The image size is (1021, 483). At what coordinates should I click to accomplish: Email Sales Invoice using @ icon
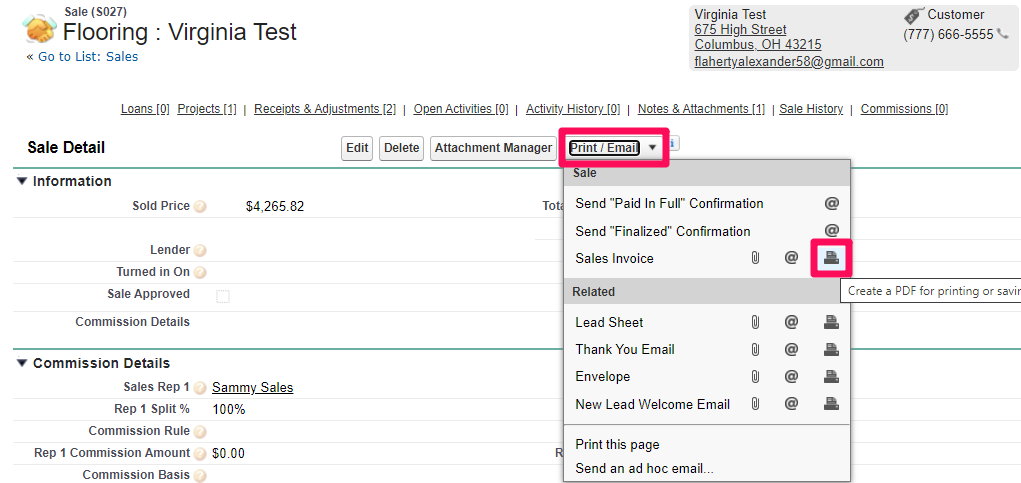tap(791, 258)
